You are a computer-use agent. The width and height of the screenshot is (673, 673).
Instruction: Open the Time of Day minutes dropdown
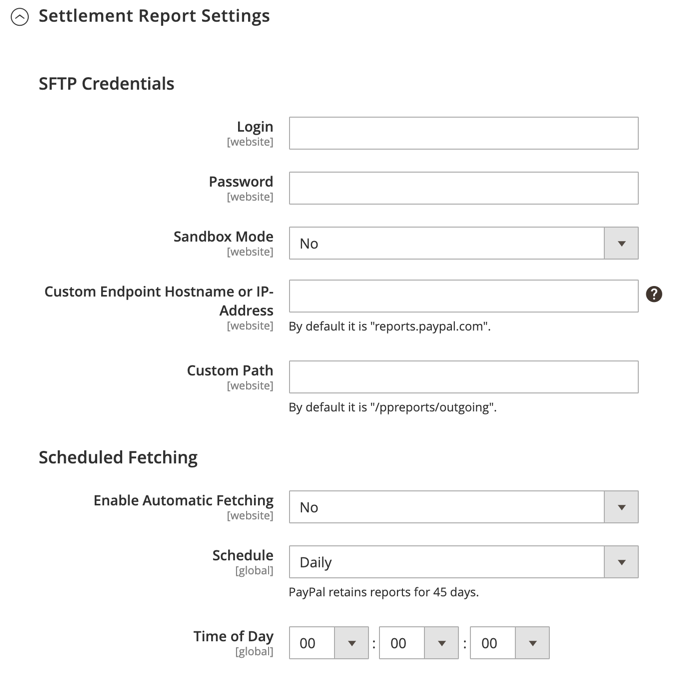click(419, 643)
